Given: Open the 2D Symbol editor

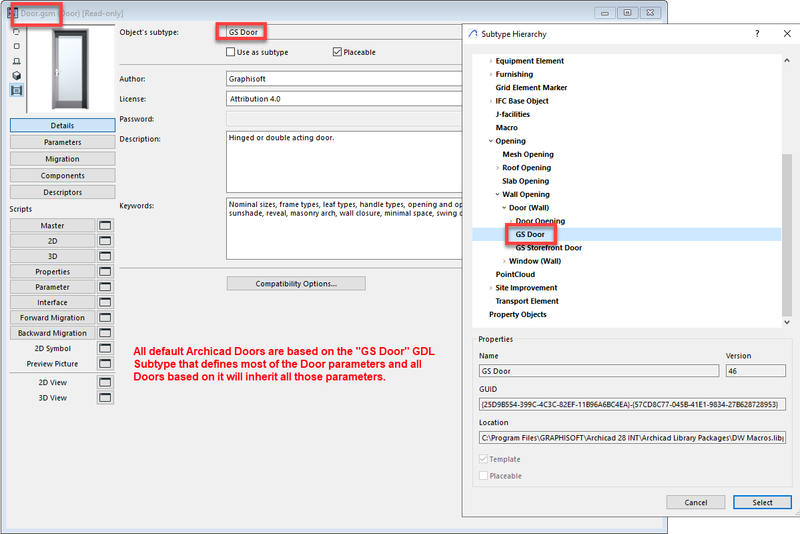Looking at the screenshot, I should click(x=53, y=348).
